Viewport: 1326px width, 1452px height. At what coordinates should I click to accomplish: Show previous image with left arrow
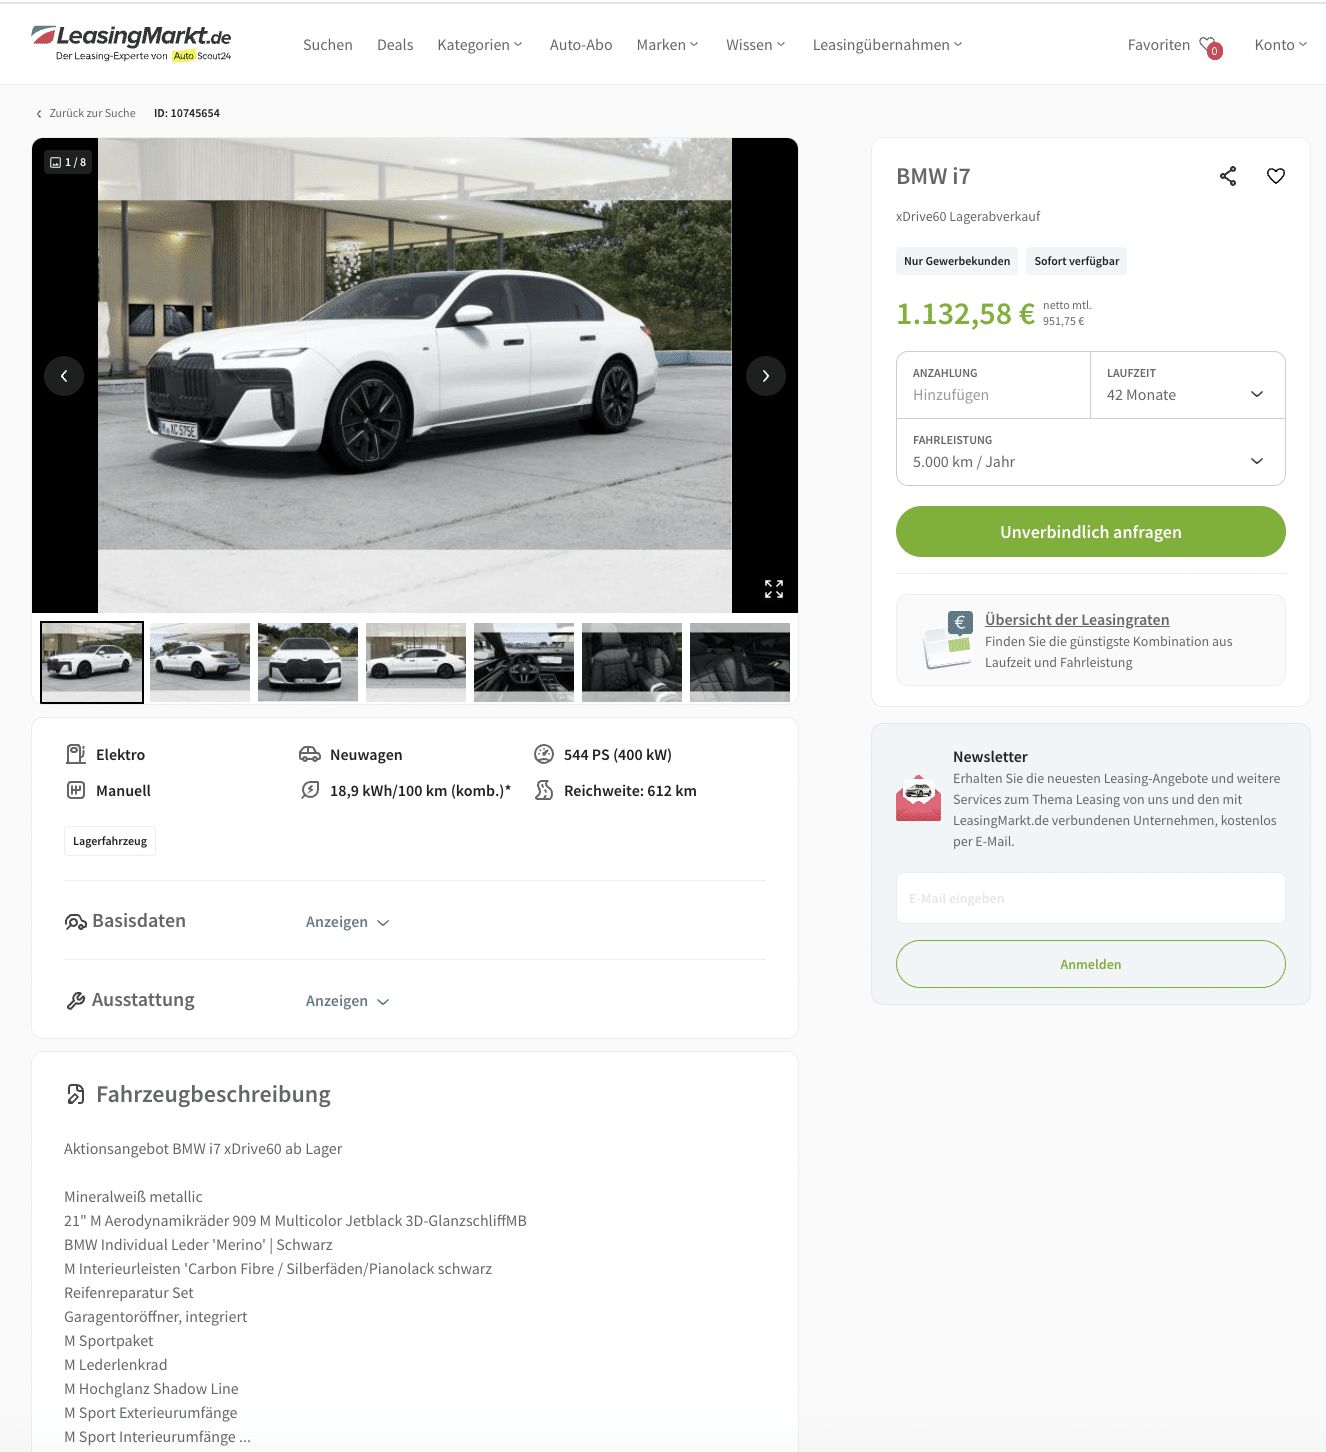pyautogui.click(x=64, y=376)
